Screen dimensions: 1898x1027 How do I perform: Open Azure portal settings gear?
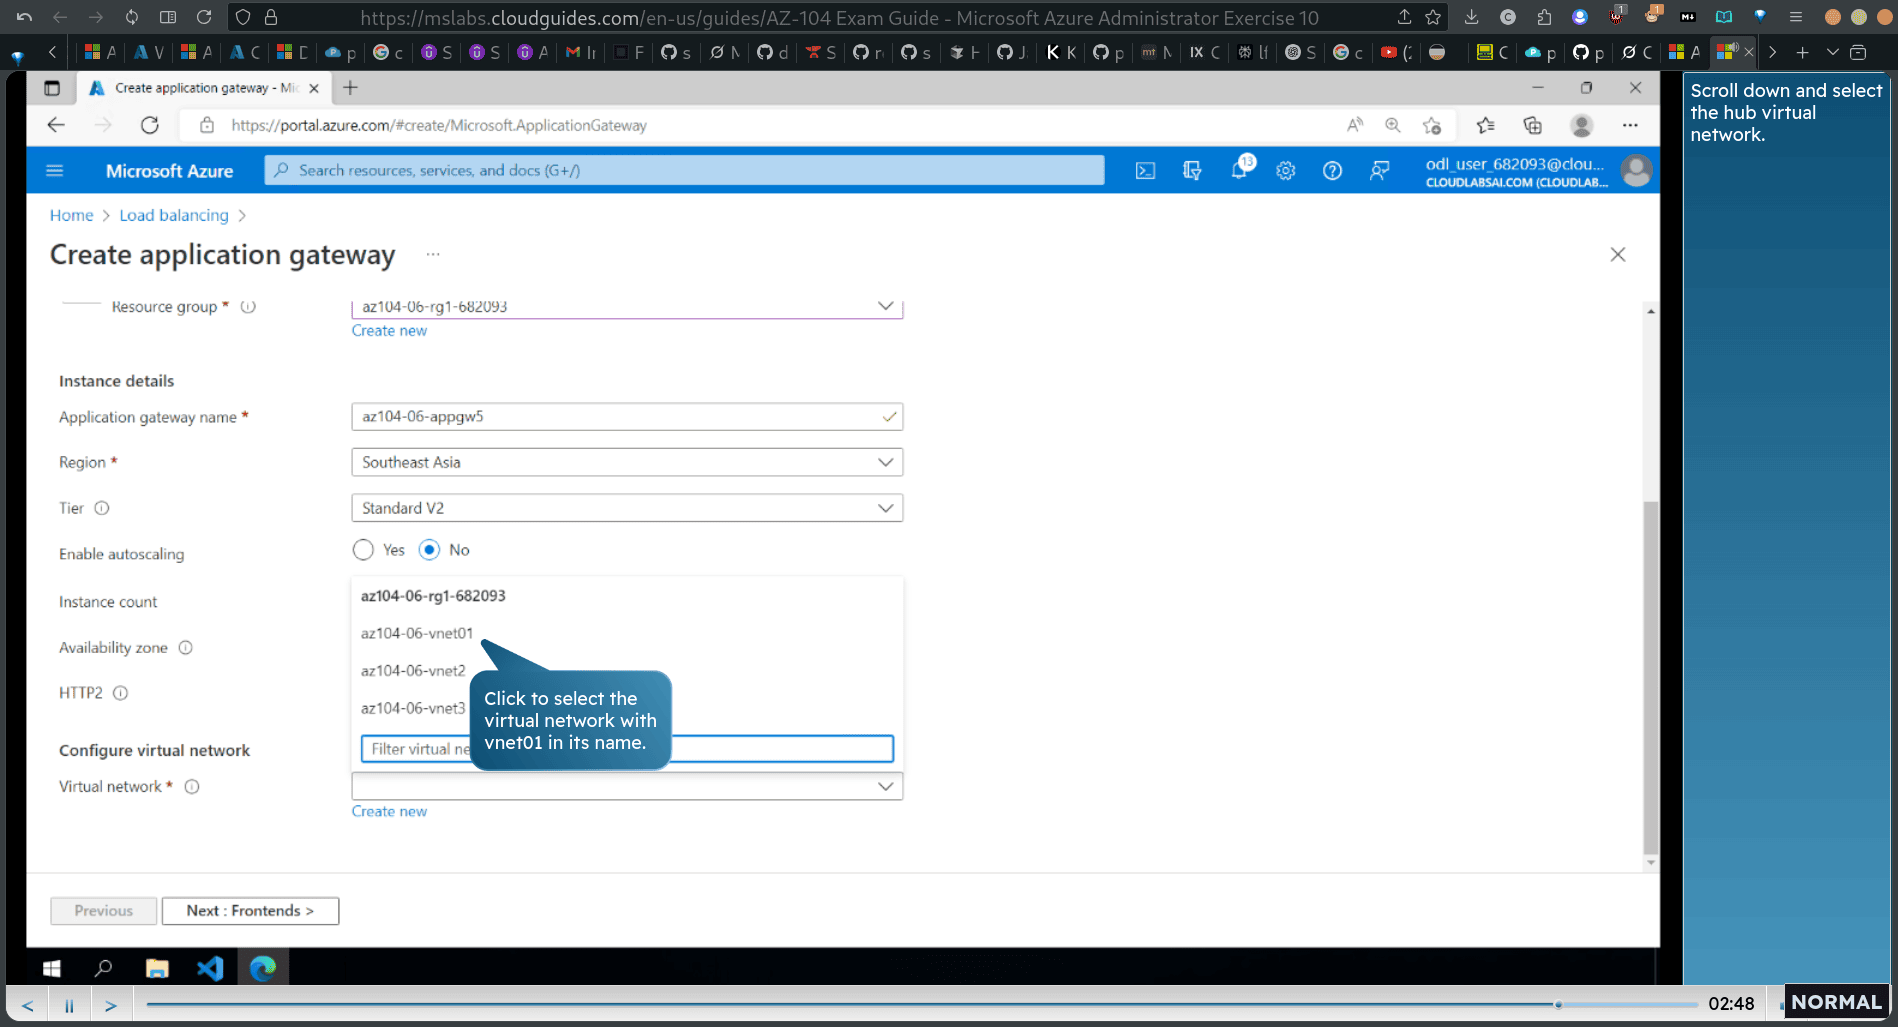1285,171
